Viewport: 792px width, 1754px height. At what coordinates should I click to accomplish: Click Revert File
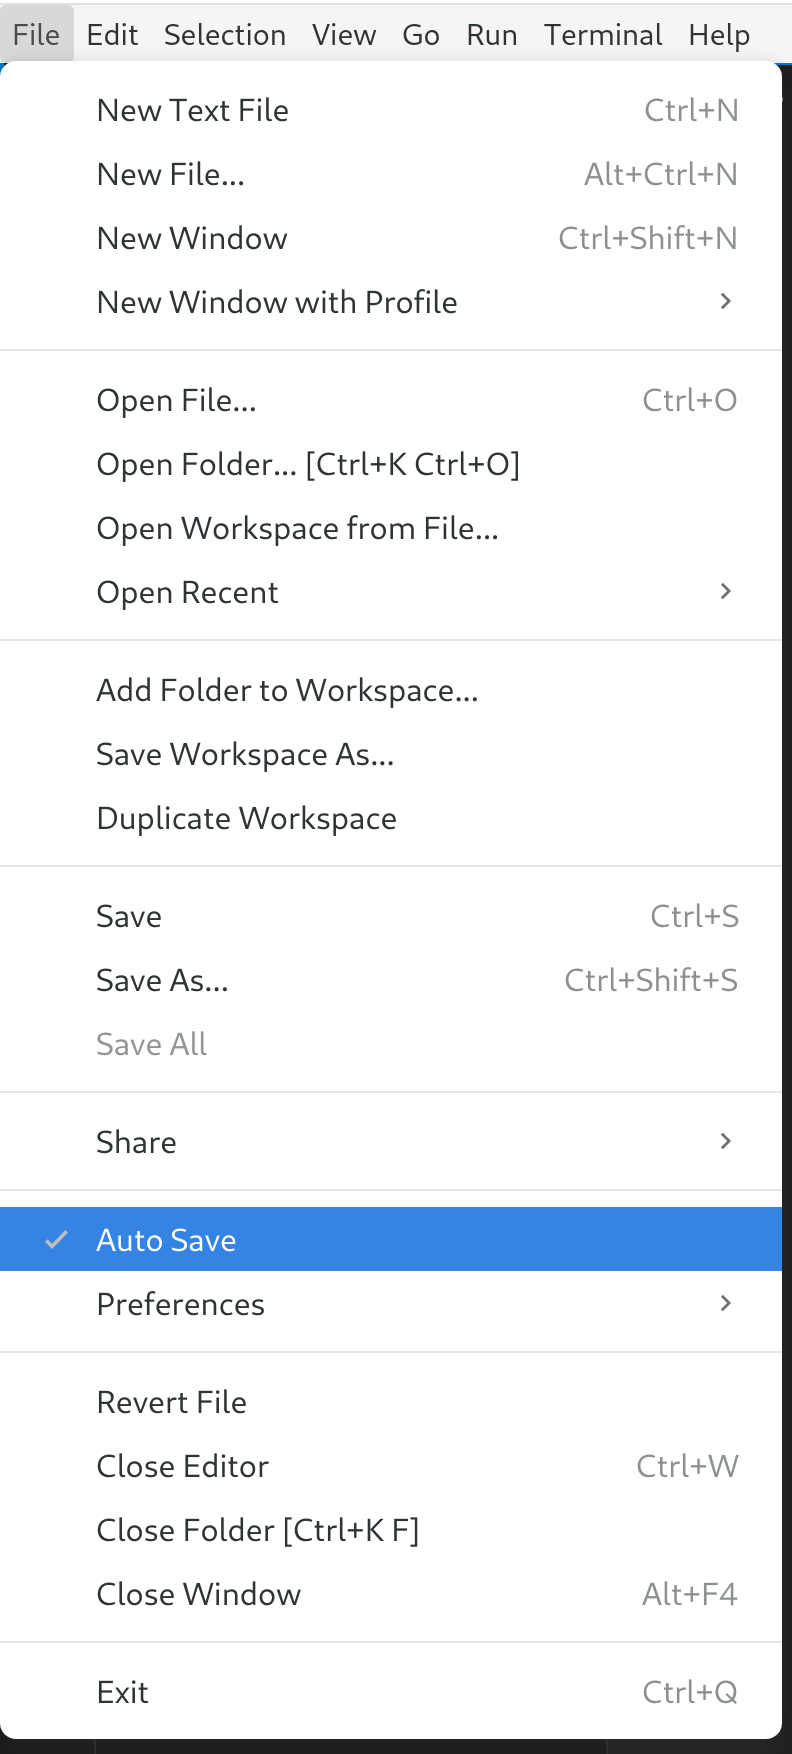pos(171,1402)
